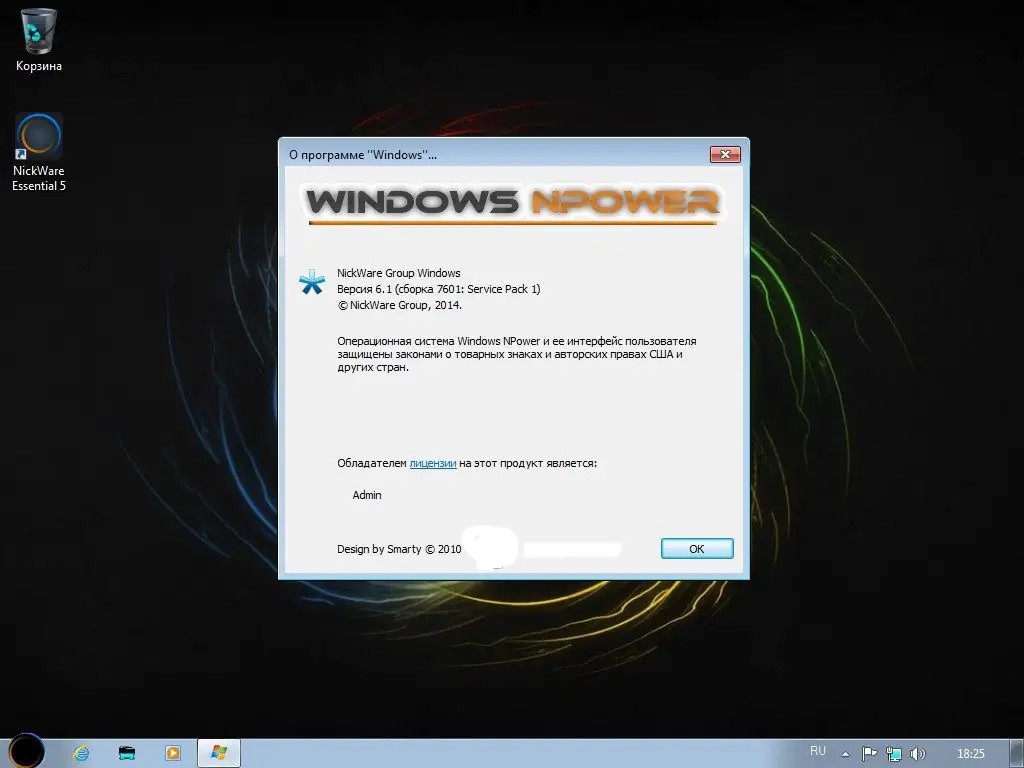1024x768 pixels.
Task: Open the Start menu orb
Action: (x=27, y=751)
